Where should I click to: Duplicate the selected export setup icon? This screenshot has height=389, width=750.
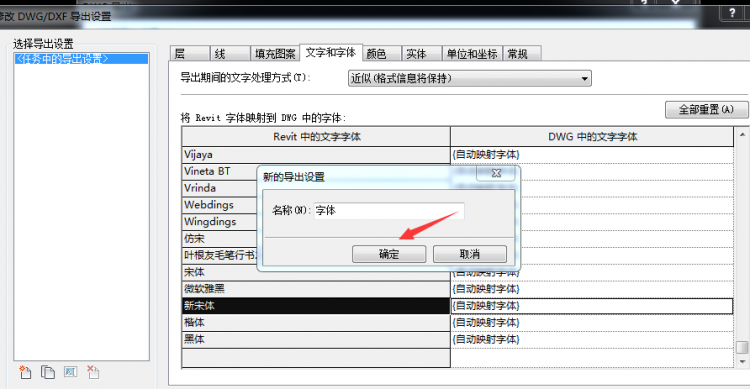click(48, 372)
